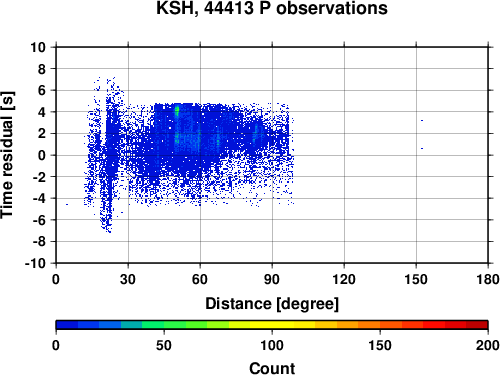Click y-axis tick label "8"

[x=42, y=69]
